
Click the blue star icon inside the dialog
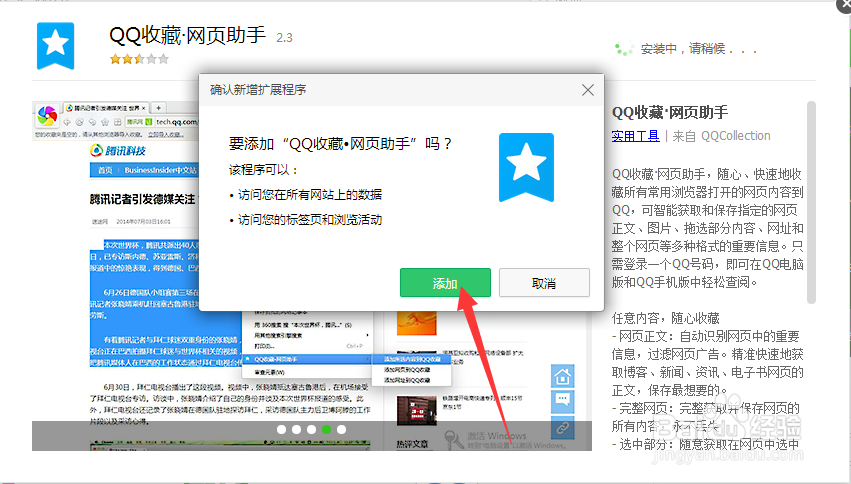click(526, 167)
